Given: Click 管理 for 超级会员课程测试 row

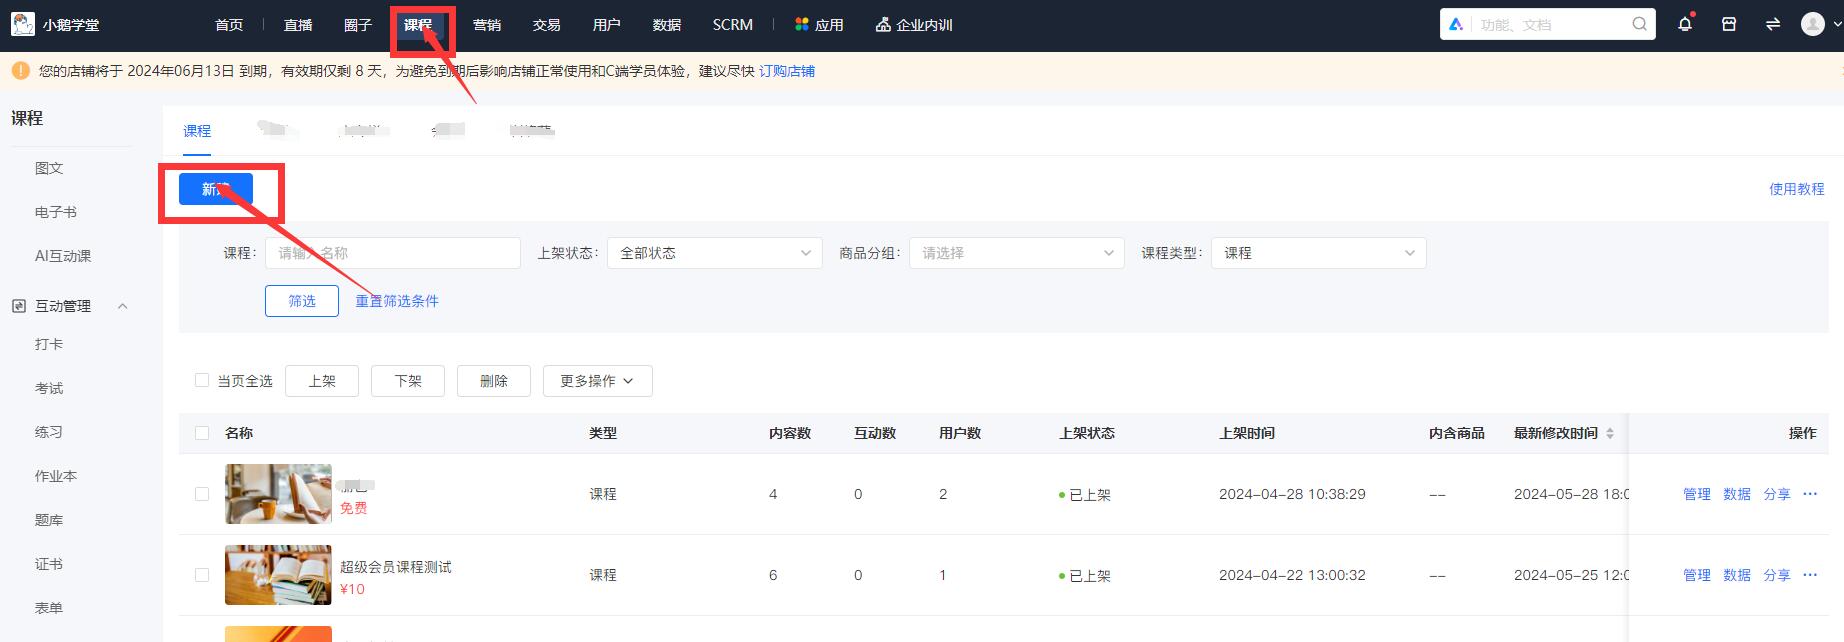Looking at the screenshot, I should (1697, 575).
